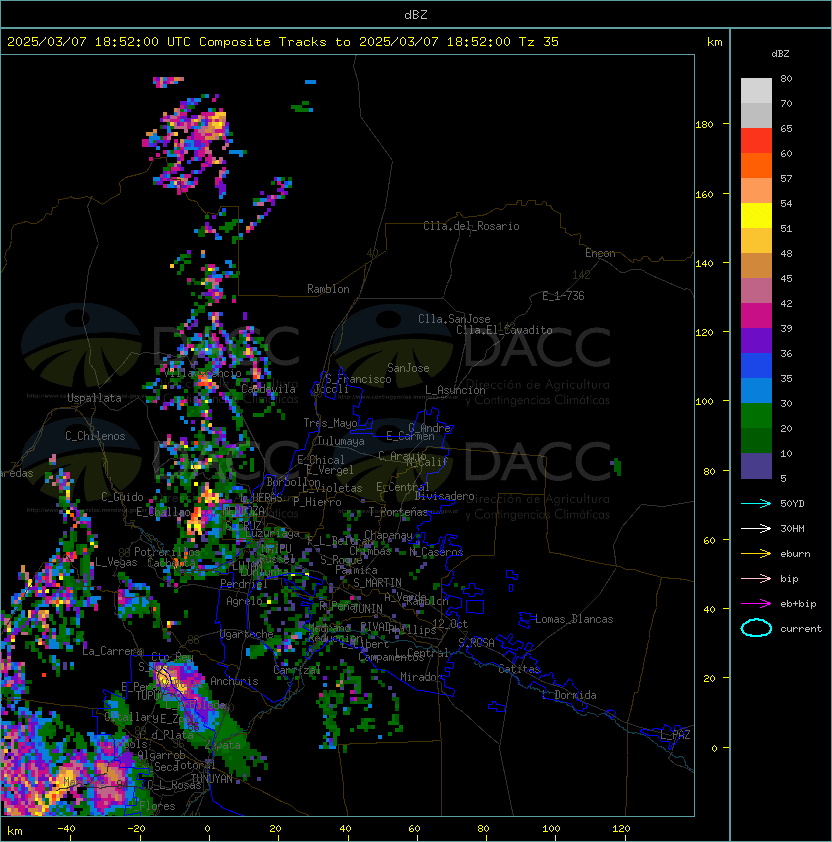Select the 'C_Guido' map label

point(122,497)
